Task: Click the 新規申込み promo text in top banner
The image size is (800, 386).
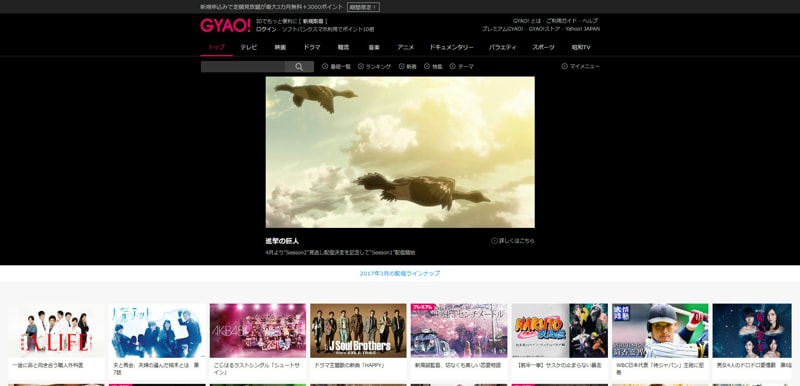Action: tap(272, 7)
